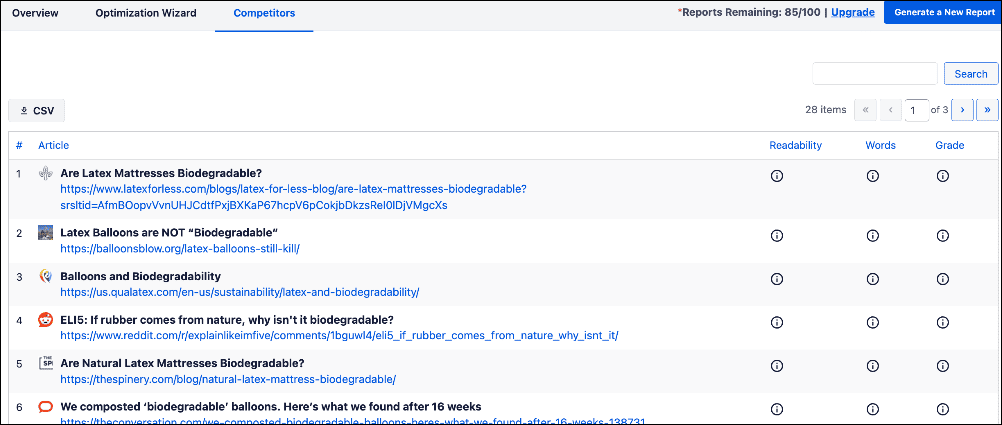Click Readability info icon for Latex Balloons NOT row

coord(777,236)
